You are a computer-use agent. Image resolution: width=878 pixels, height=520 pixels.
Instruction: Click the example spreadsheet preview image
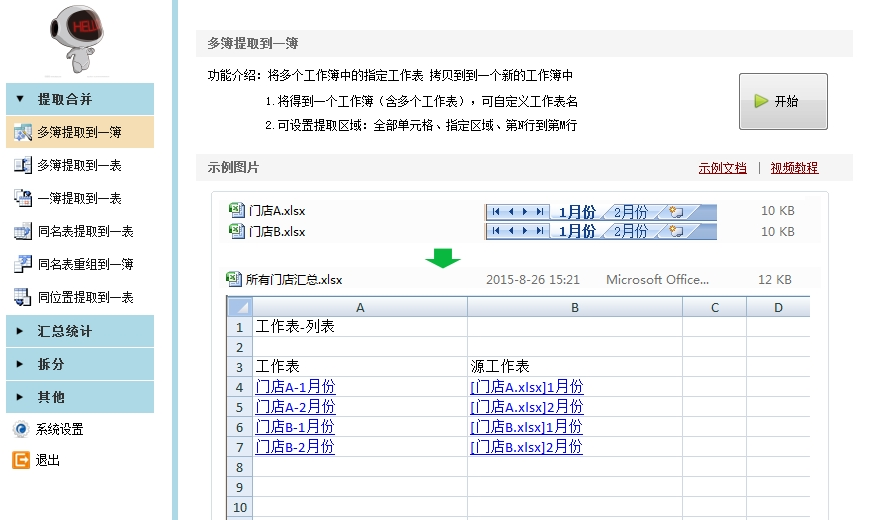[518, 400]
